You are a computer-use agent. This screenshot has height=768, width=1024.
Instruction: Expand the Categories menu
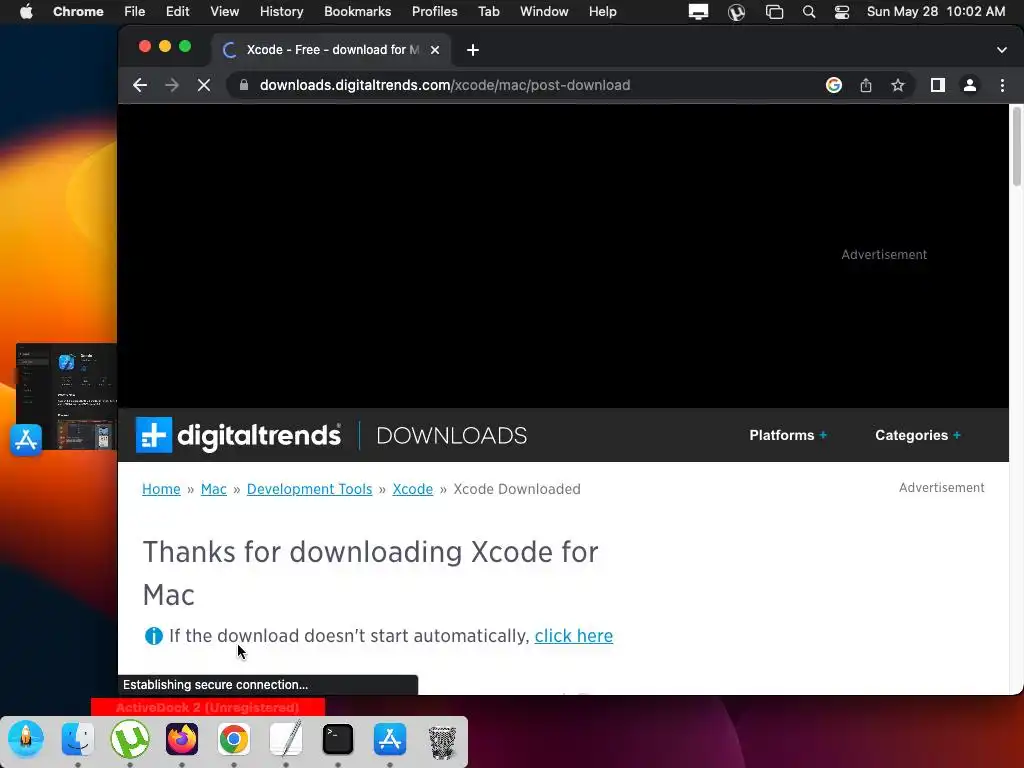(918, 435)
